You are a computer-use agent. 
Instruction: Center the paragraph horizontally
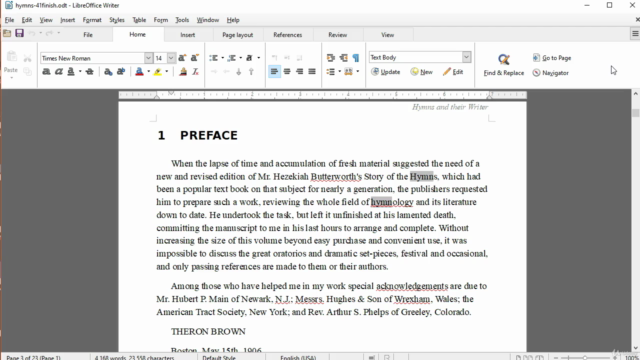pyautogui.click(x=287, y=72)
